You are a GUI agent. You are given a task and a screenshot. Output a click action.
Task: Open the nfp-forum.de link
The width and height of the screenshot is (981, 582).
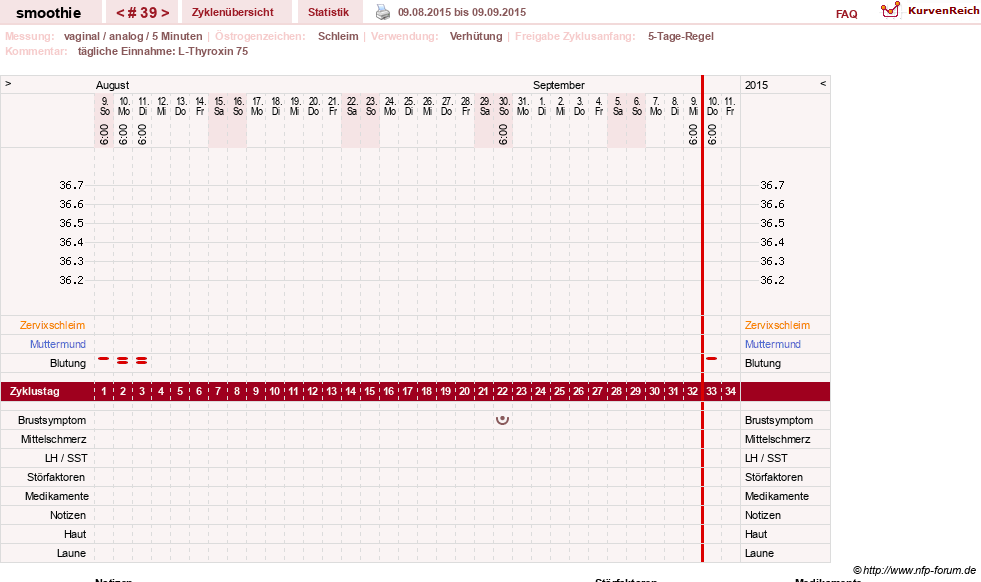pyautogui.click(x=914, y=570)
